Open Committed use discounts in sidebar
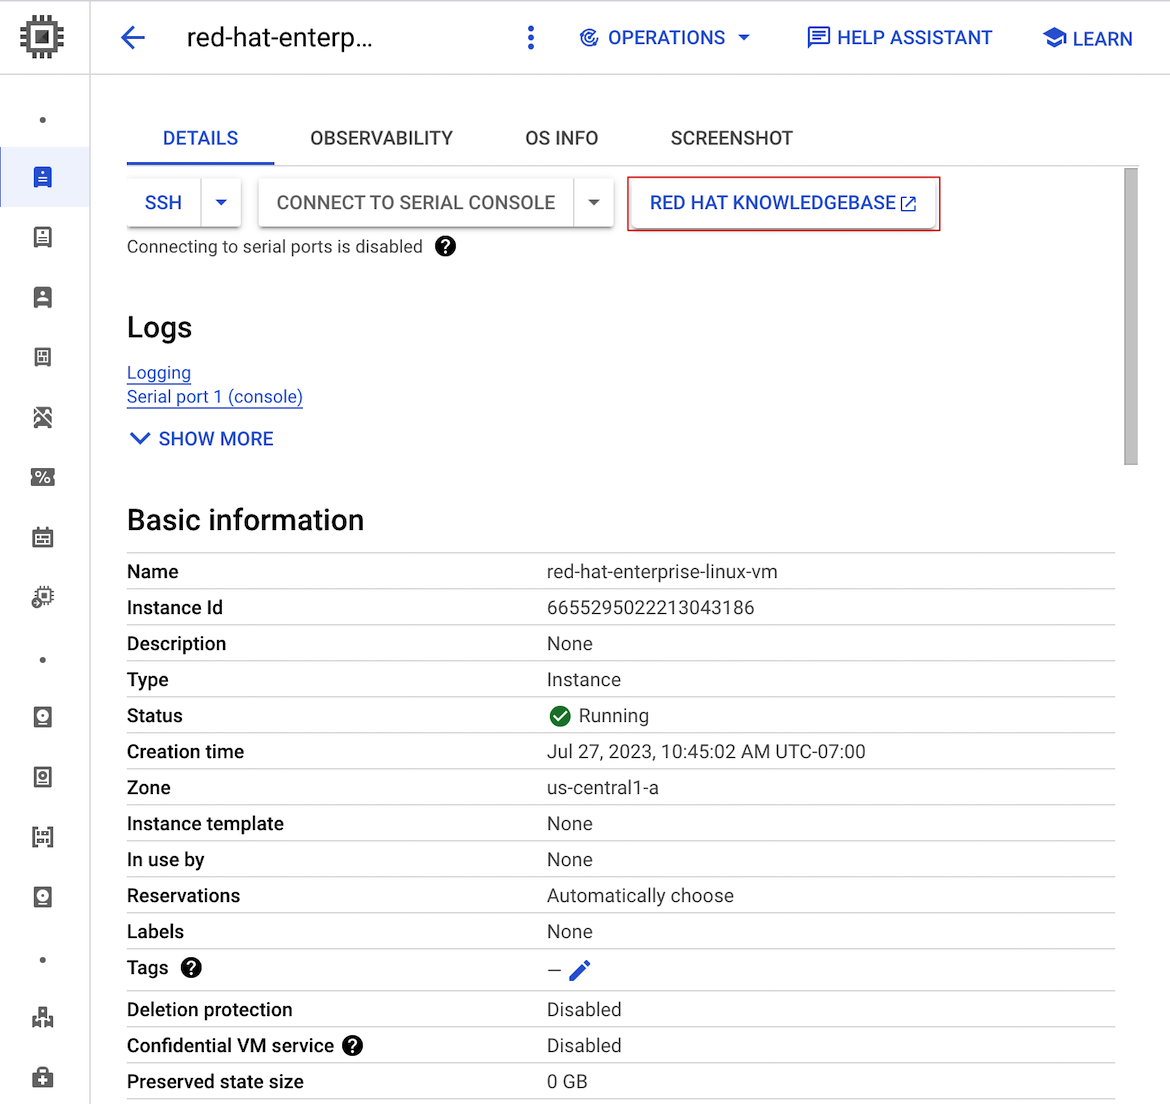 [x=43, y=477]
